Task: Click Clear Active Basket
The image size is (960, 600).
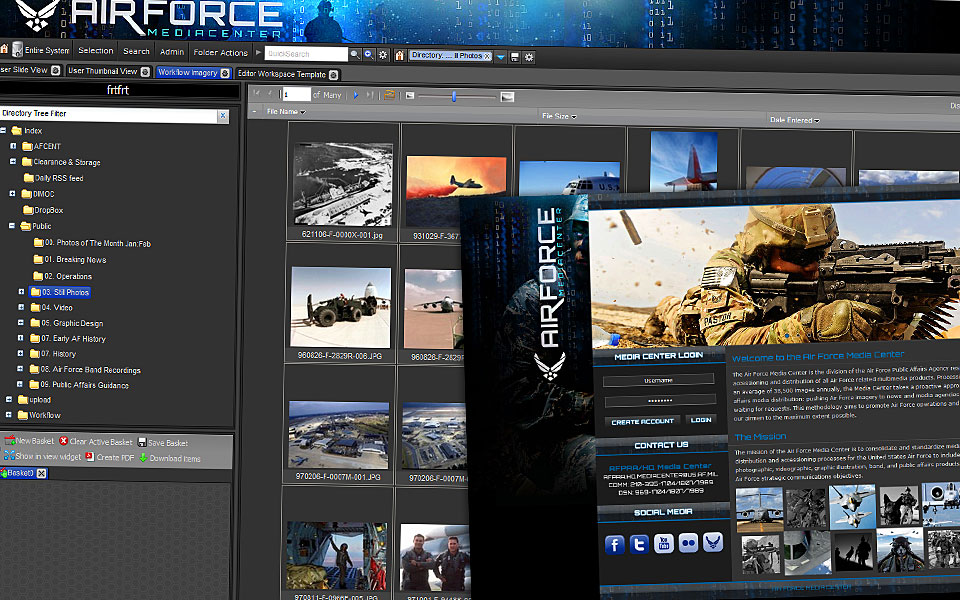Action: pyautogui.click(x=96, y=441)
